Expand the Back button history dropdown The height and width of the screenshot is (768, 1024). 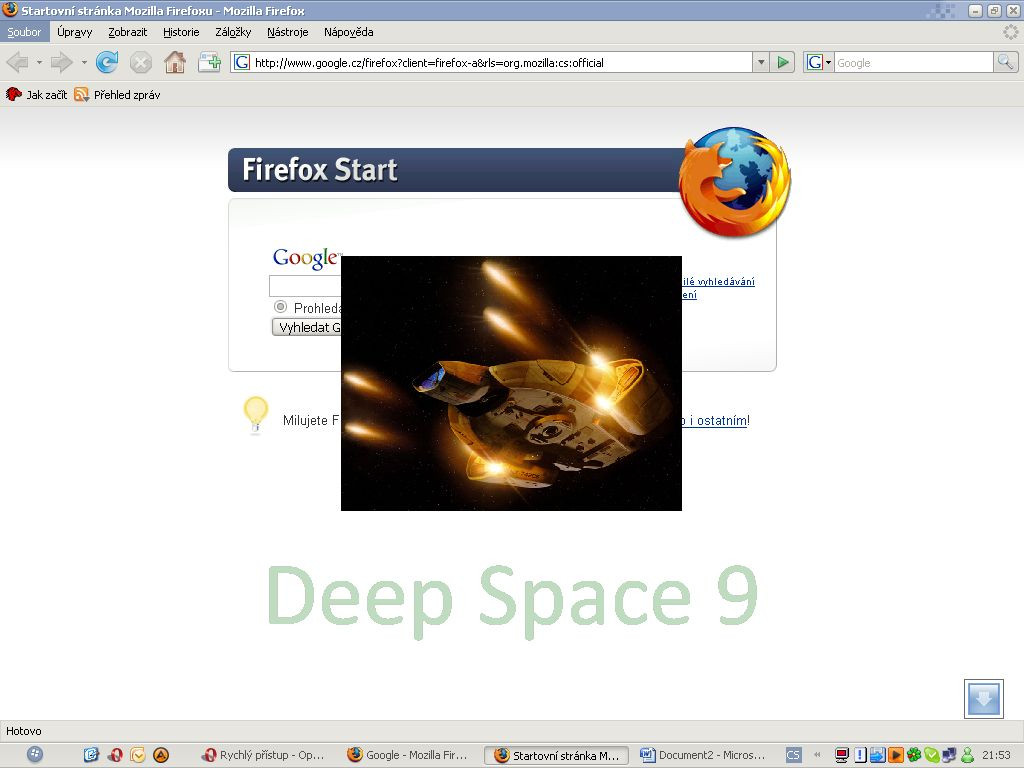(39, 63)
